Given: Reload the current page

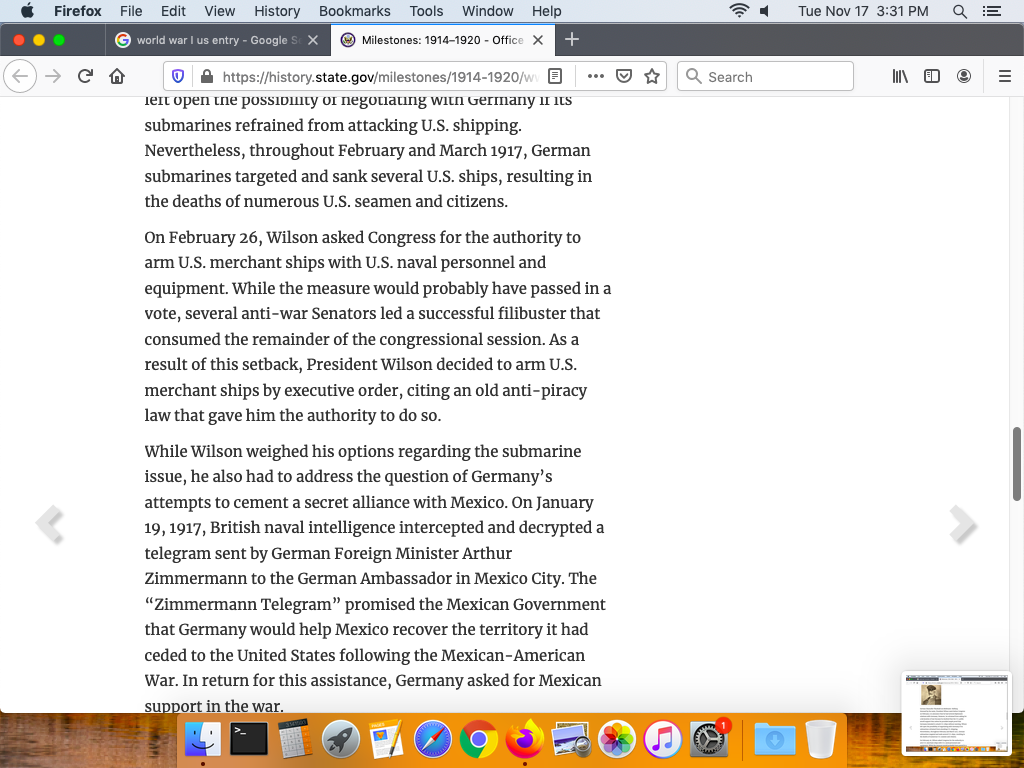Looking at the screenshot, I should pyautogui.click(x=85, y=77).
